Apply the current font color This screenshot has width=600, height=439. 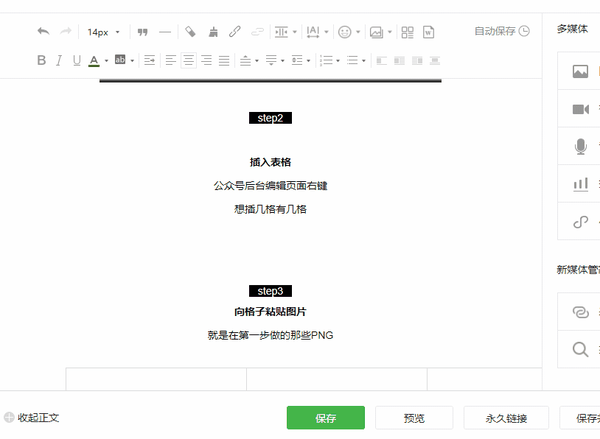(x=94, y=61)
